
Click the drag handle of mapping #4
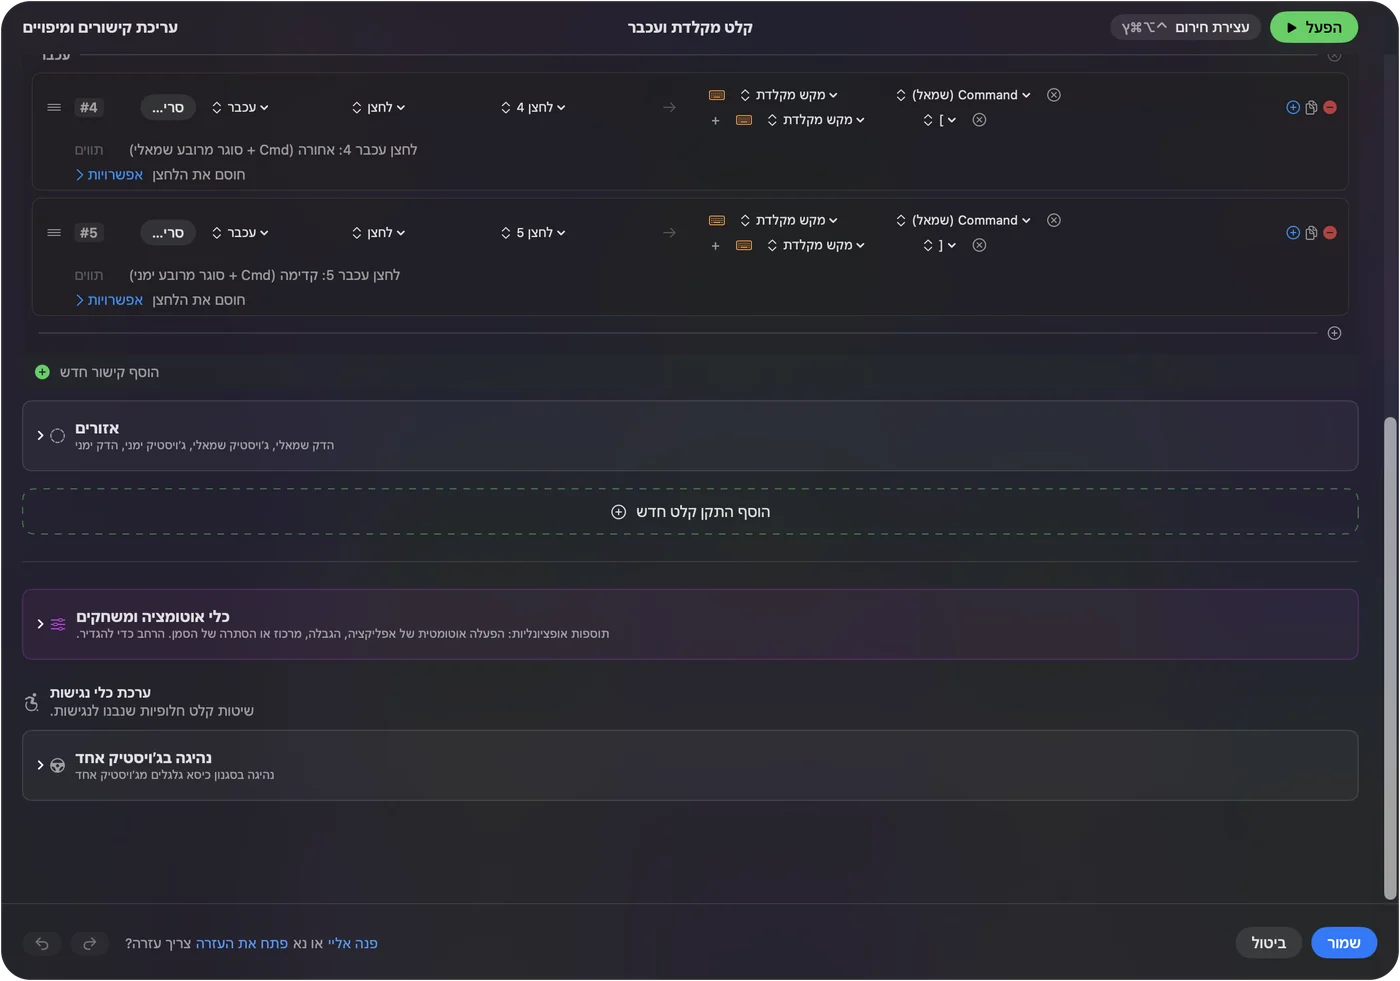click(x=54, y=107)
